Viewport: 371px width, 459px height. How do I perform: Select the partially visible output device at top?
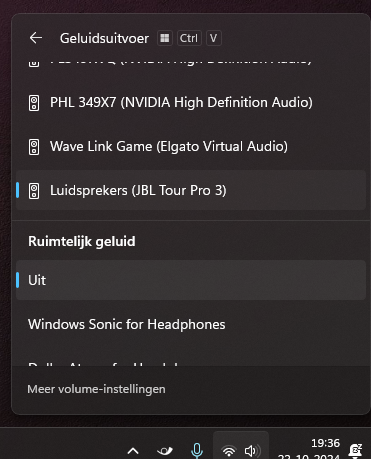191,63
